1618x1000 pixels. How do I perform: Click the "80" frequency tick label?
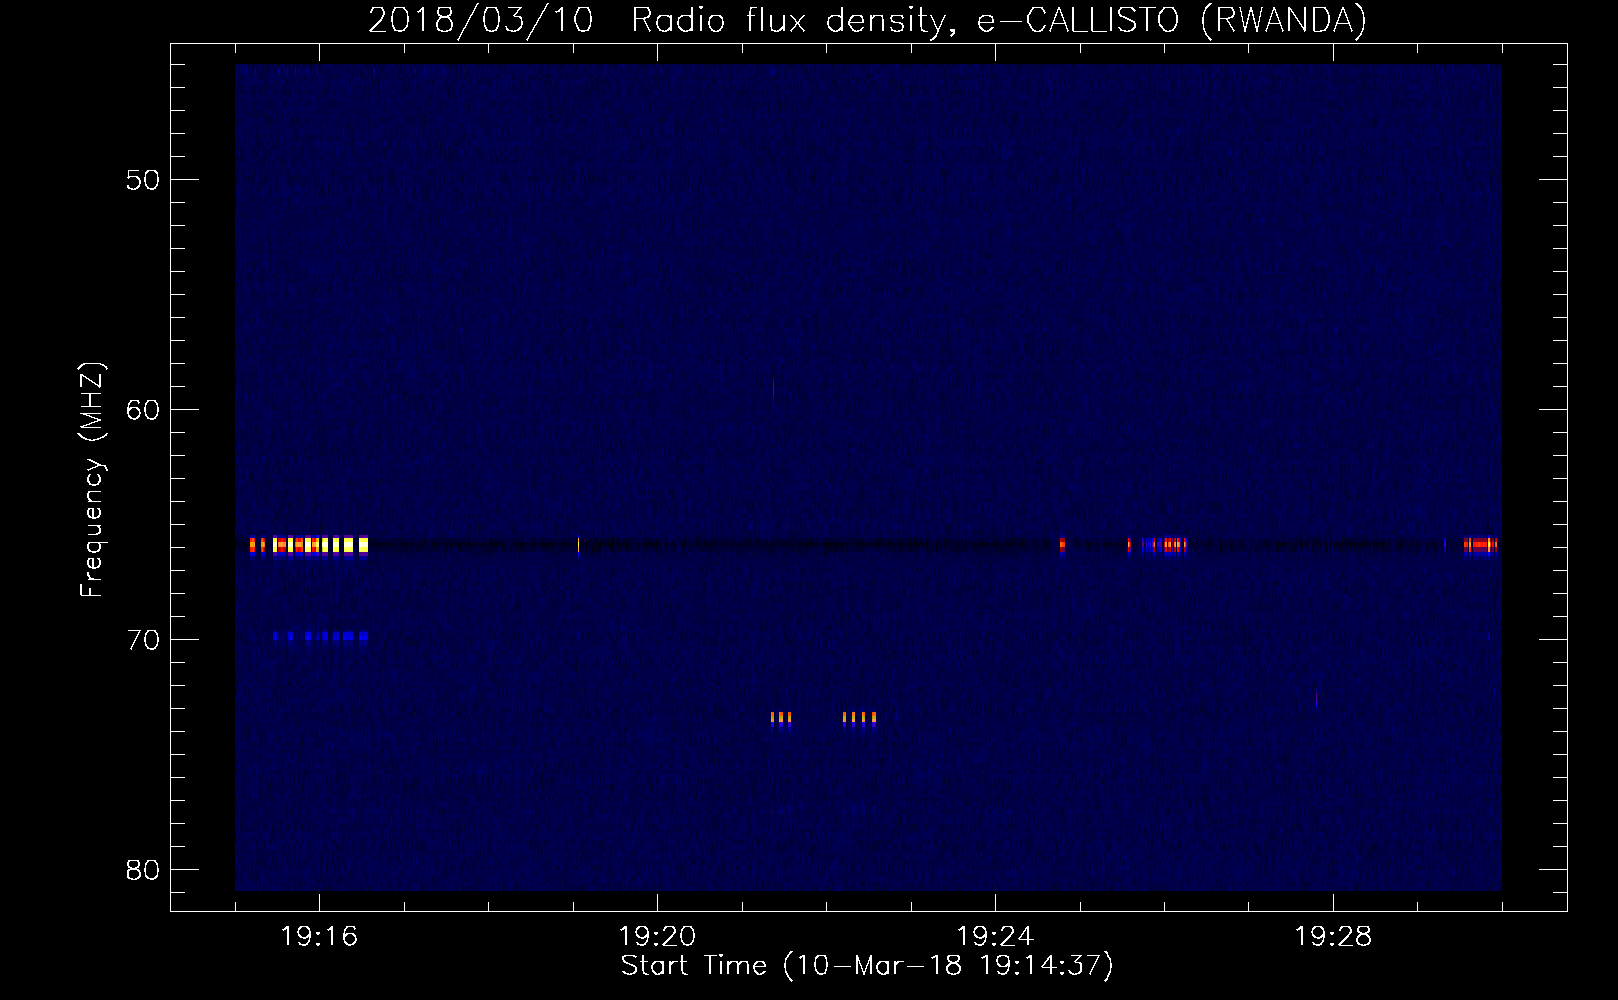(143, 870)
